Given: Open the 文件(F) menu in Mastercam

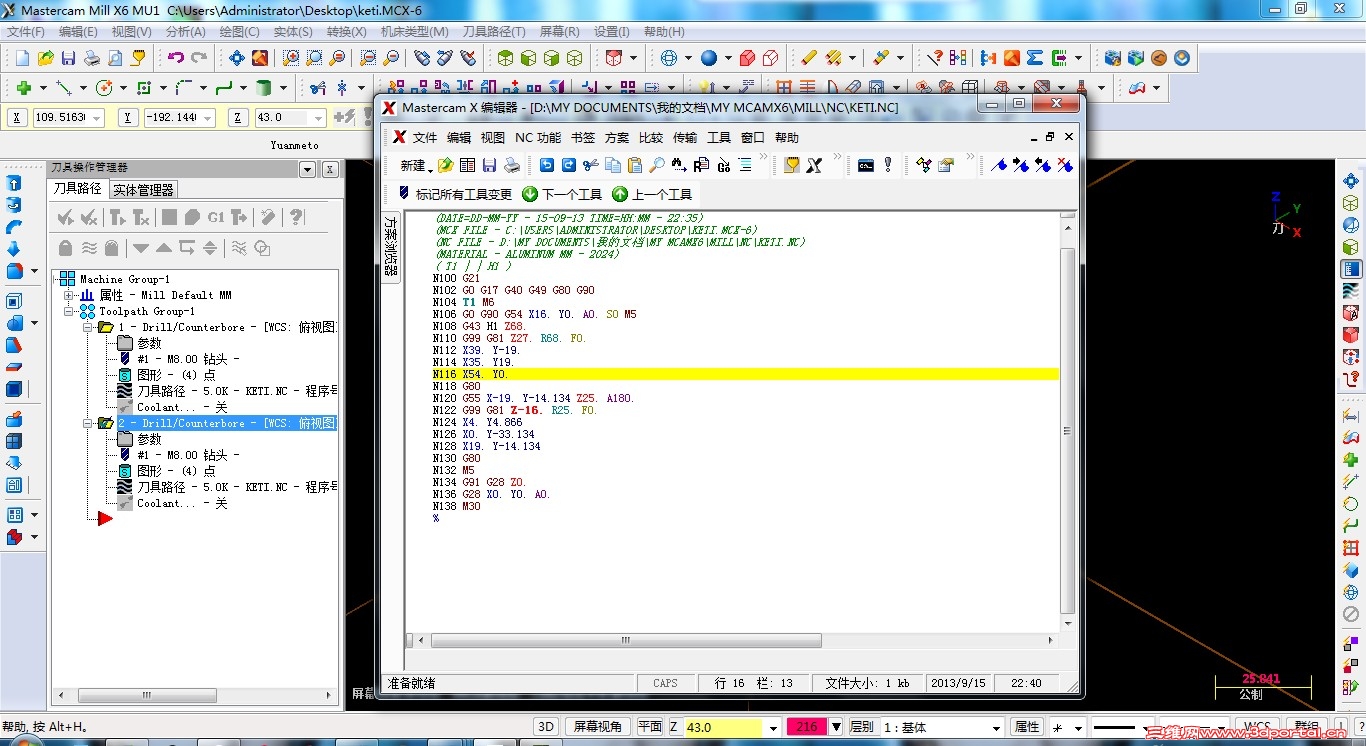Looking at the screenshot, I should (x=26, y=32).
